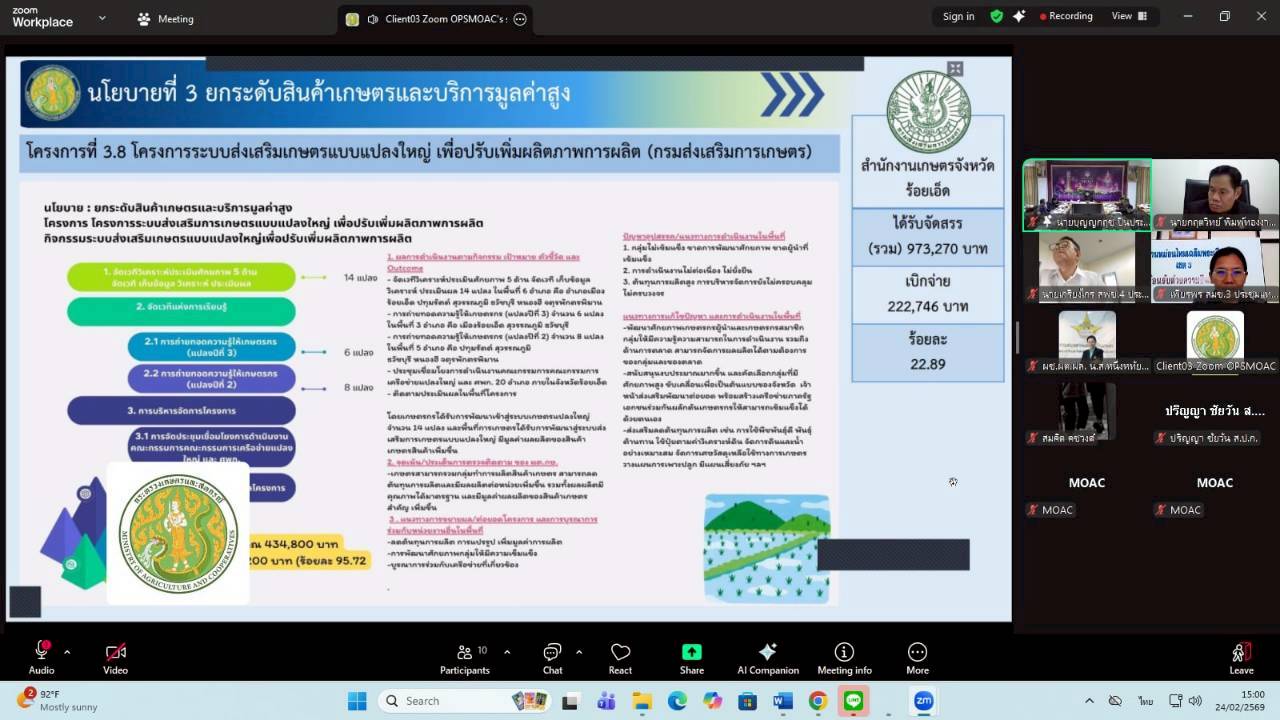Open the More options in the meeting toolbar
The image size is (1280, 720).
click(917, 657)
